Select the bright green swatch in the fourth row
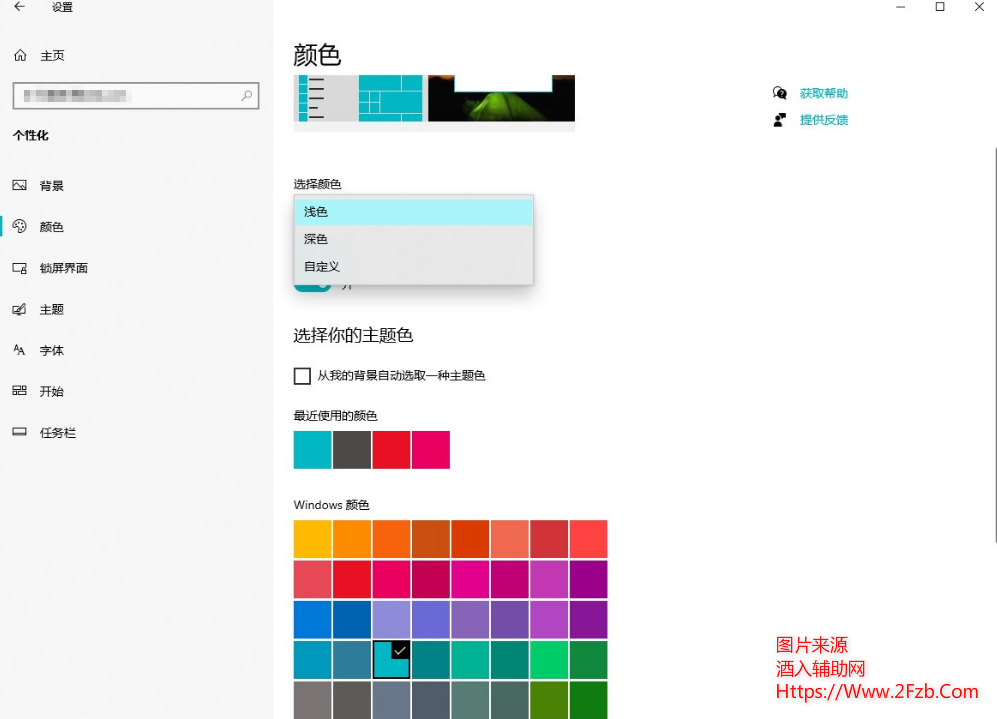This screenshot has width=997, height=719. [x=549, y=659]
